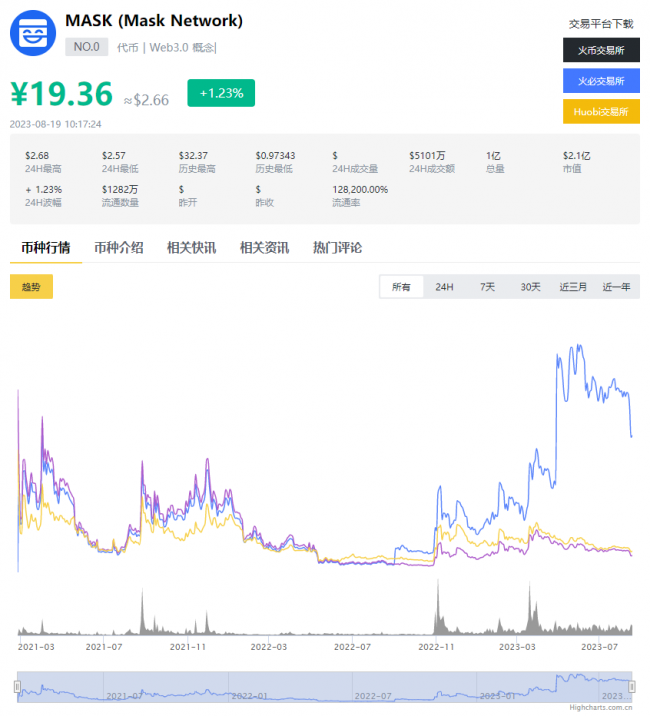
Task: Click the $2.68 24H最高 value
Action: tap(37, 156)
